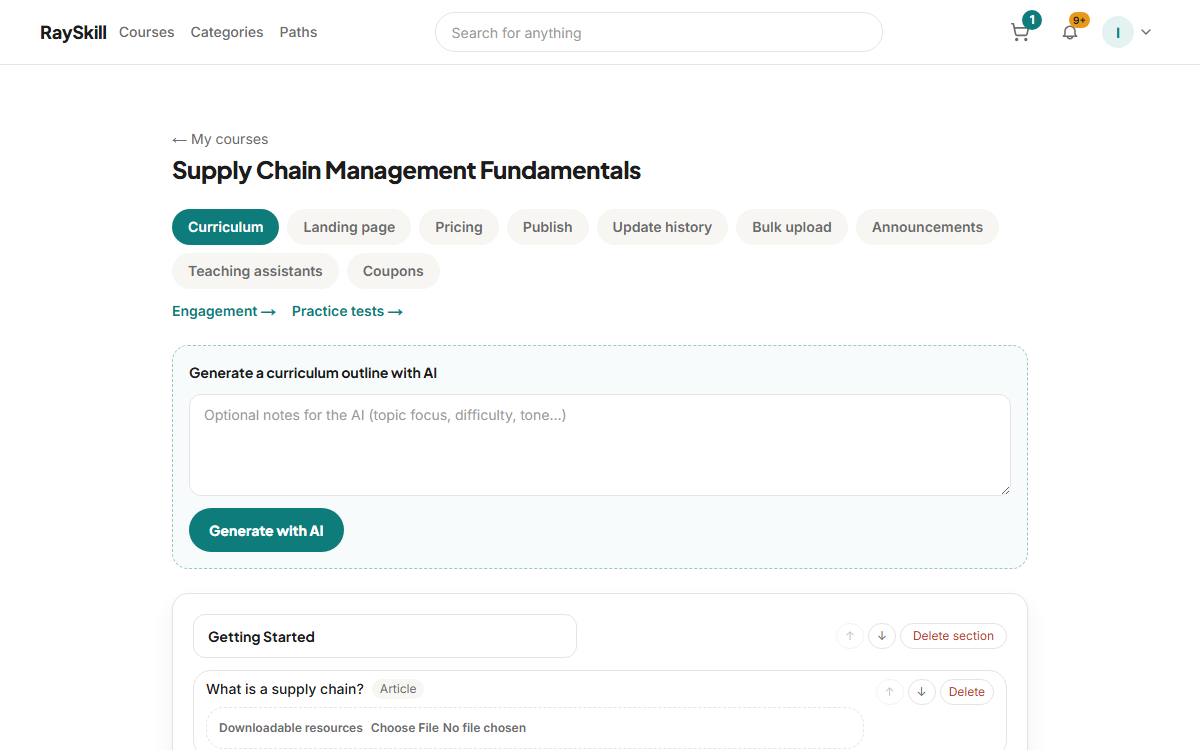1200x750 pixels.
Task: Expand the account menu chevron
Action: pyautogui.click(x=1146, y=32)
